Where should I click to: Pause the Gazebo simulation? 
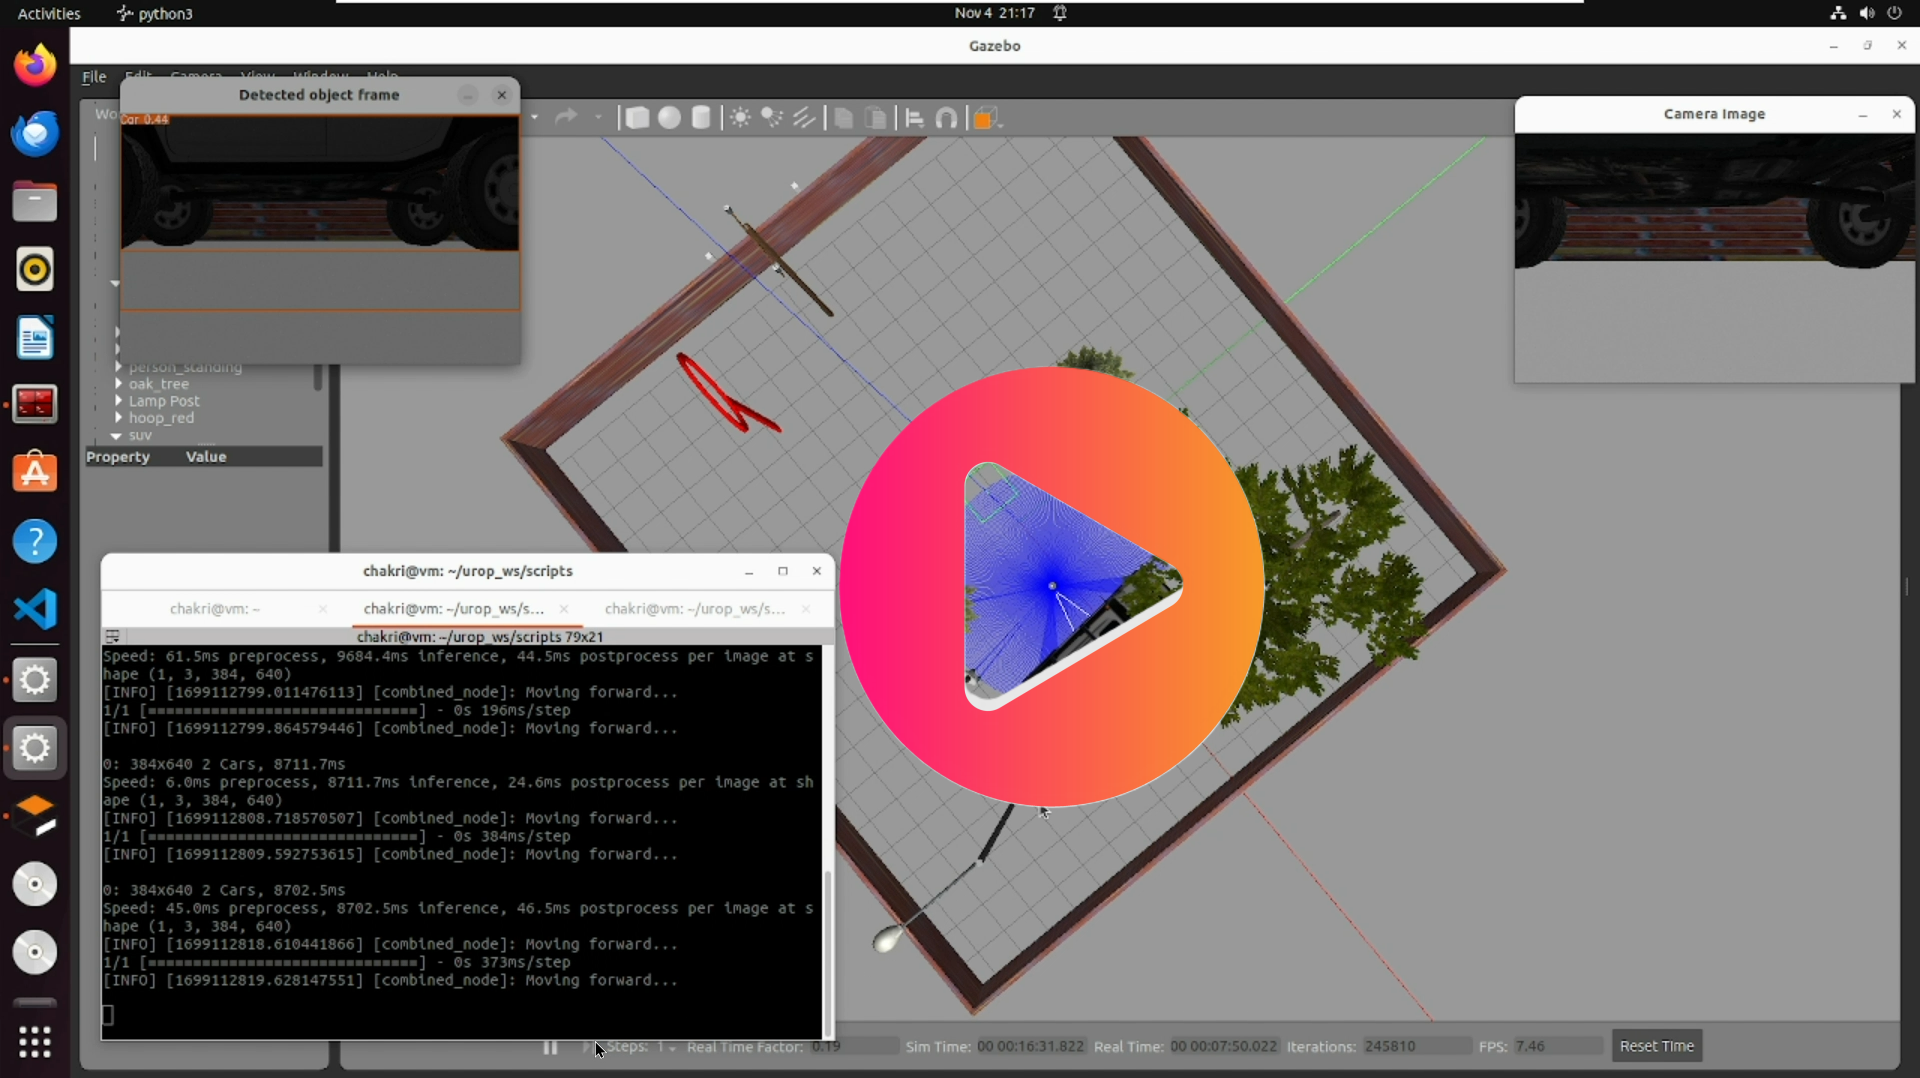[550, 1047]
